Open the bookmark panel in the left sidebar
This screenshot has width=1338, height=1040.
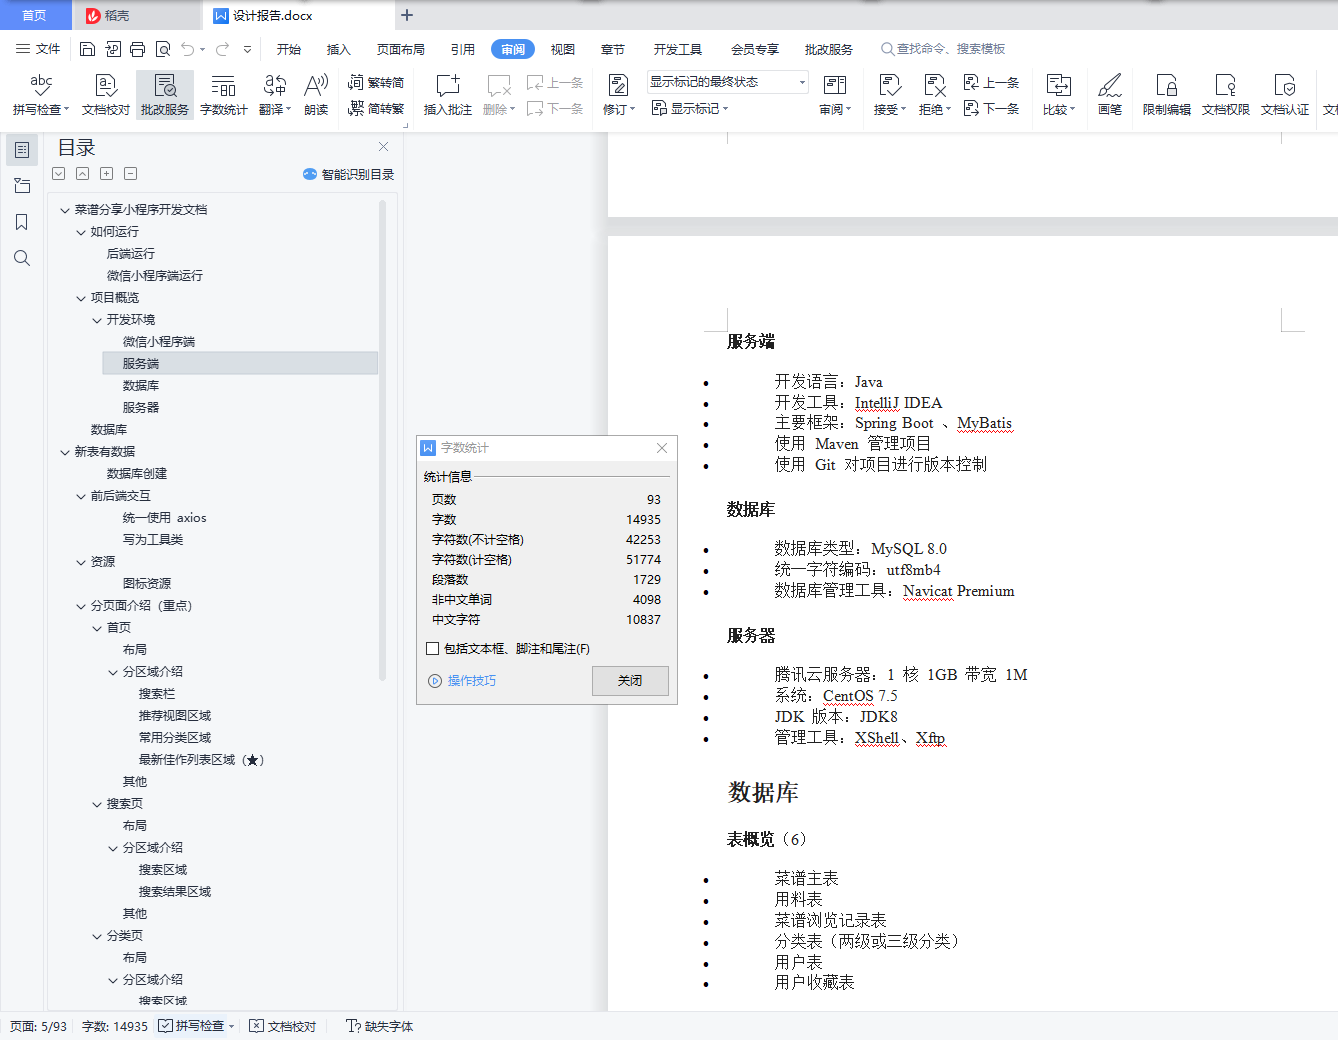tap(22, 222)
